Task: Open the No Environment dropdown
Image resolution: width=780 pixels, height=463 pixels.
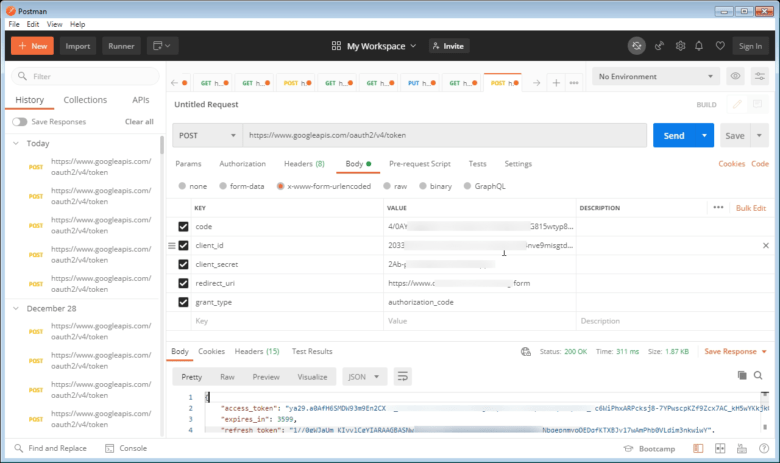Action: pyautogui.click(x=655, y=76)
